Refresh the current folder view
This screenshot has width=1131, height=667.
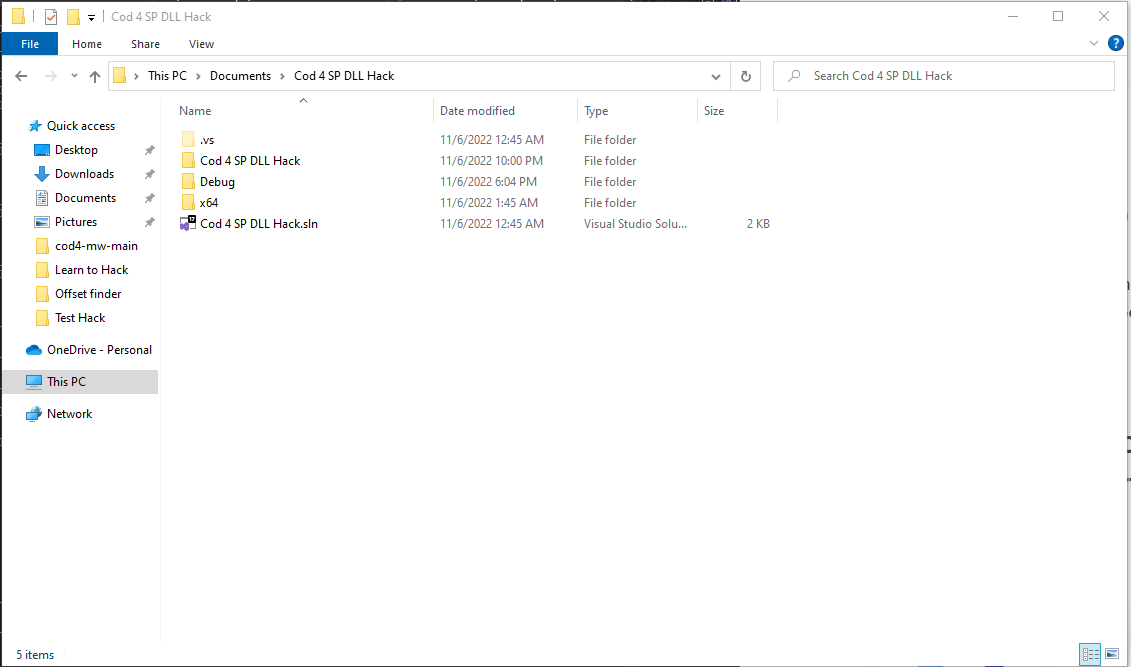tap(746, 76)
